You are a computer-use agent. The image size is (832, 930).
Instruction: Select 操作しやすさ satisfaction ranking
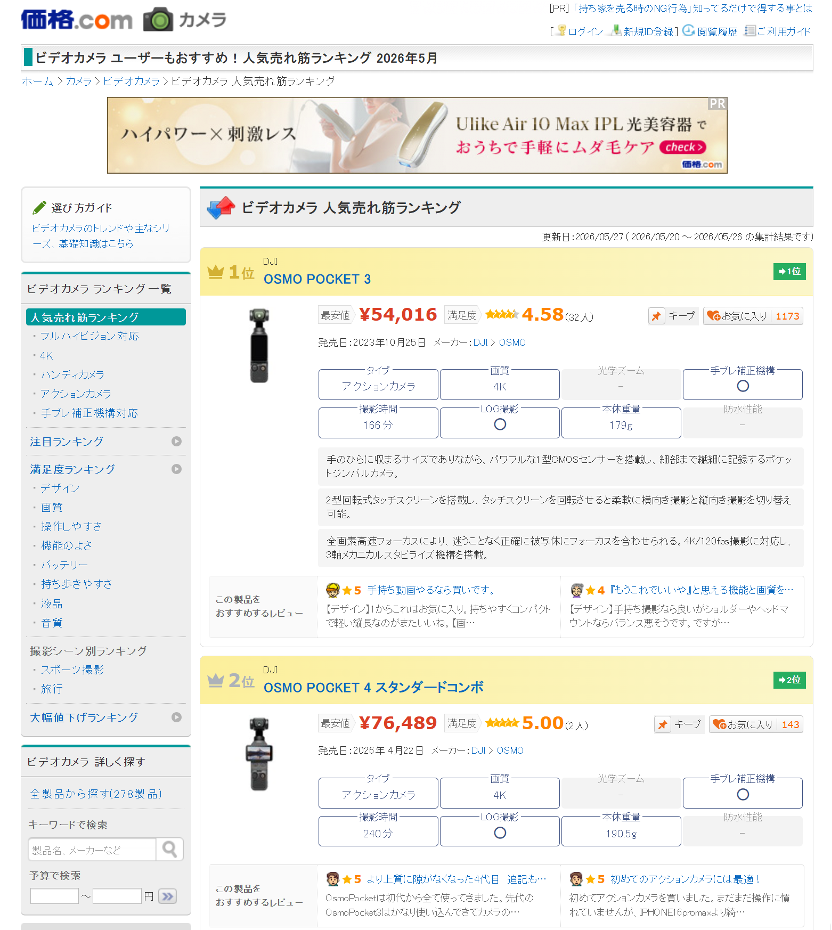[71, 526]
